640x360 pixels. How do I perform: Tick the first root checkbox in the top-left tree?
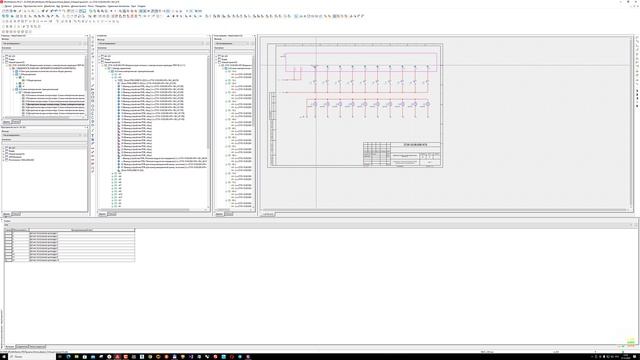pyautogui.click(x=7, y=56)
